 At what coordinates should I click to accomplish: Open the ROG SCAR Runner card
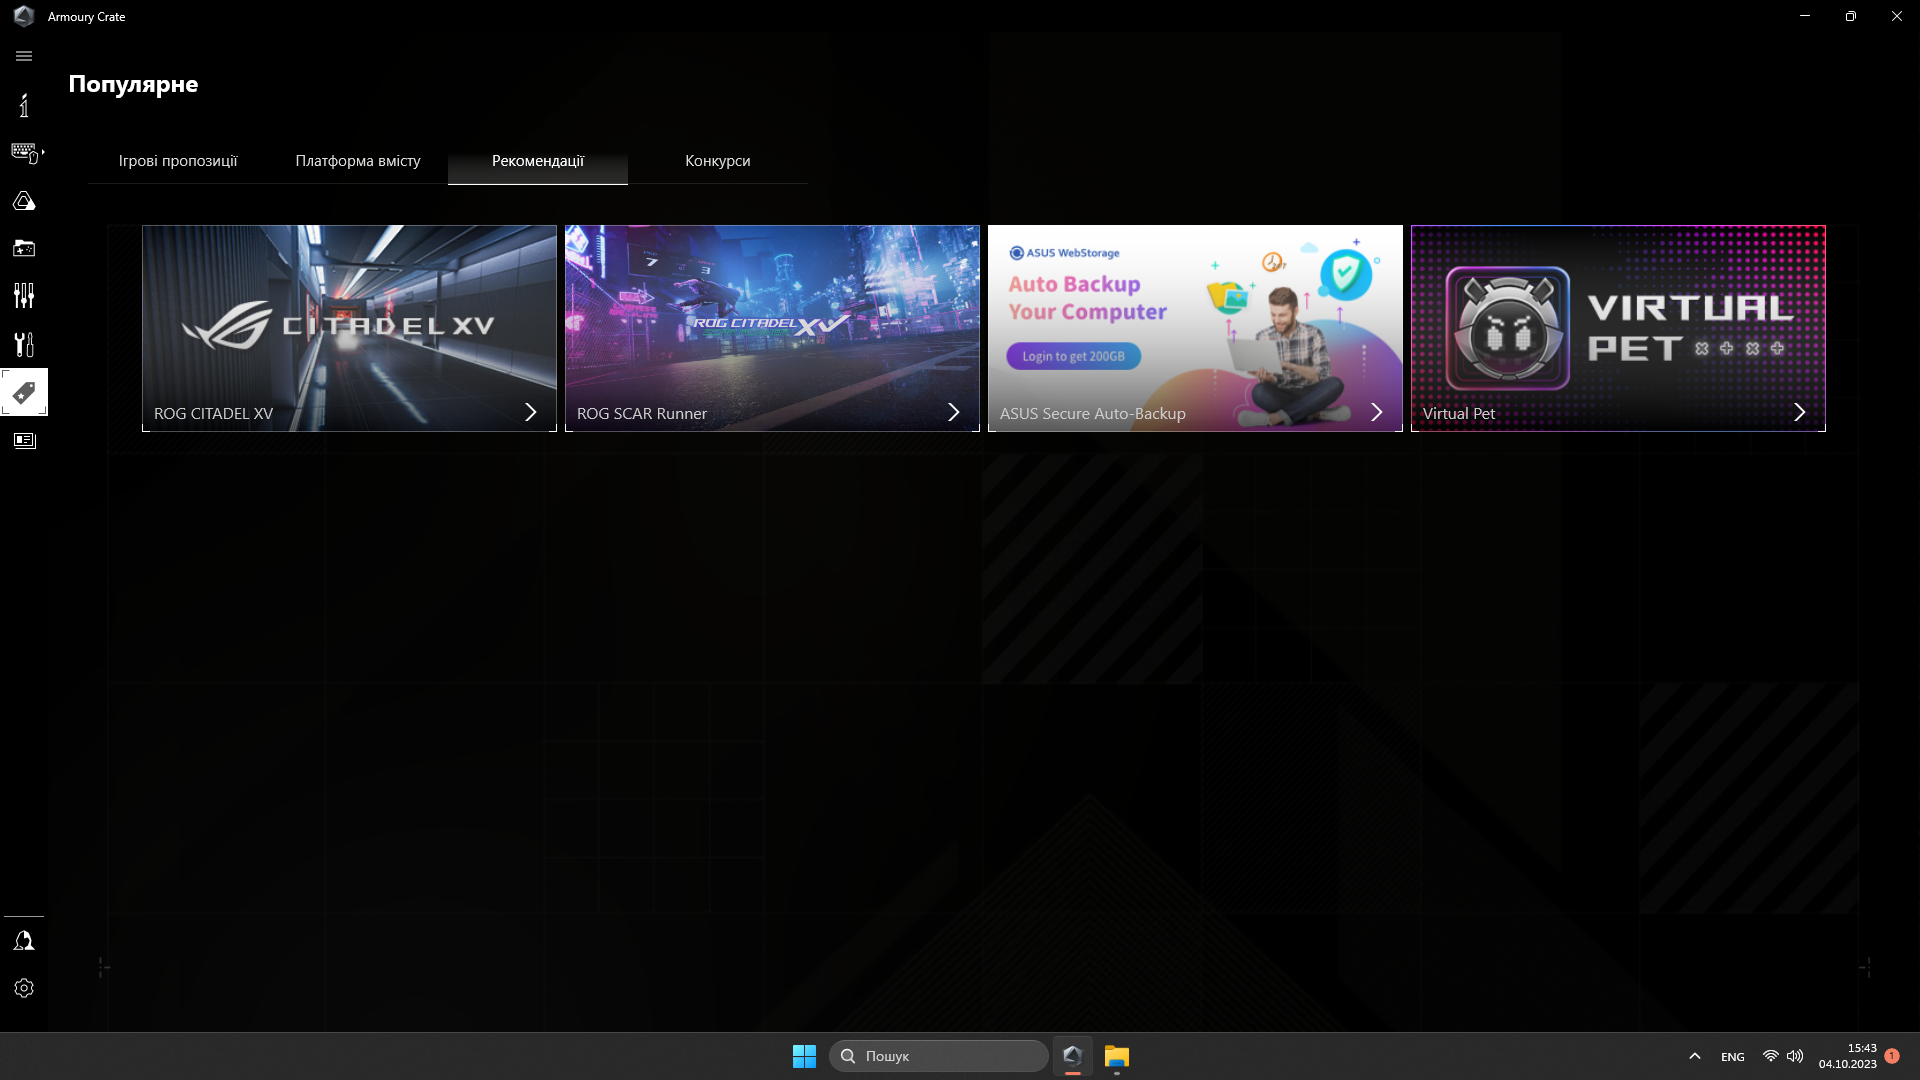(x=772, y=328)
